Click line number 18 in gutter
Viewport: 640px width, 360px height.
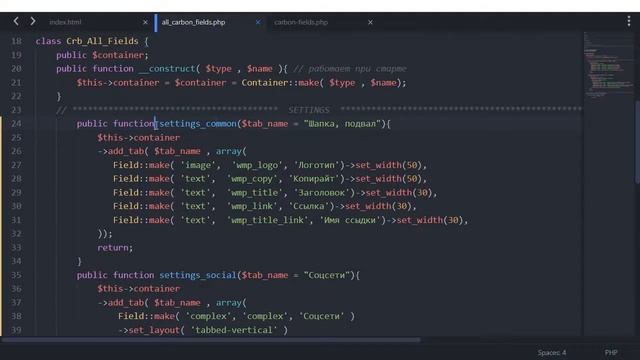point(16,41)
